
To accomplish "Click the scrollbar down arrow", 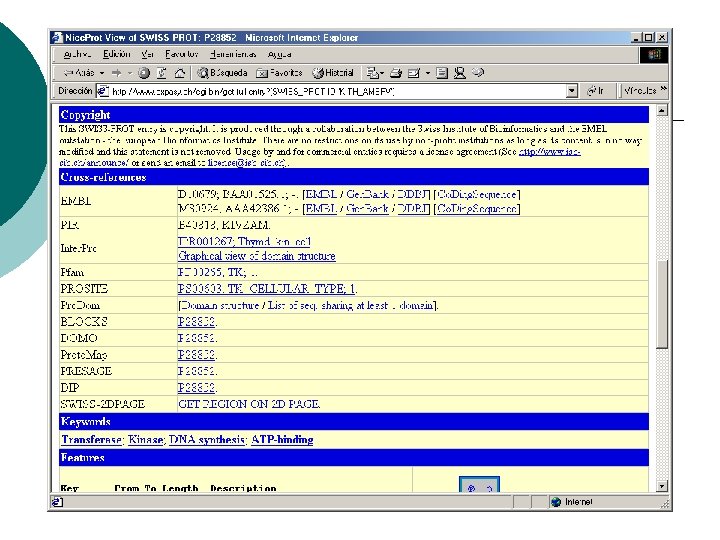I will pyautogui.click(x=662, y=486).
